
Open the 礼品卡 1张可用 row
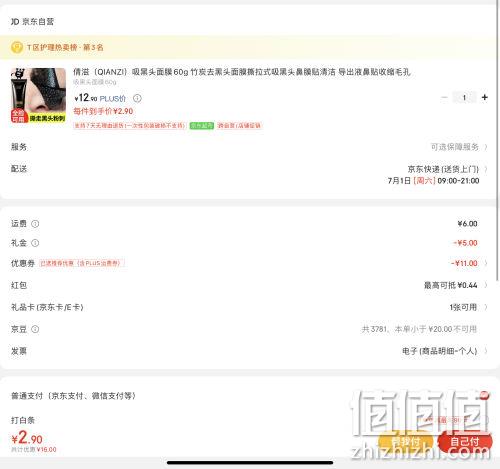coord(249,307)
